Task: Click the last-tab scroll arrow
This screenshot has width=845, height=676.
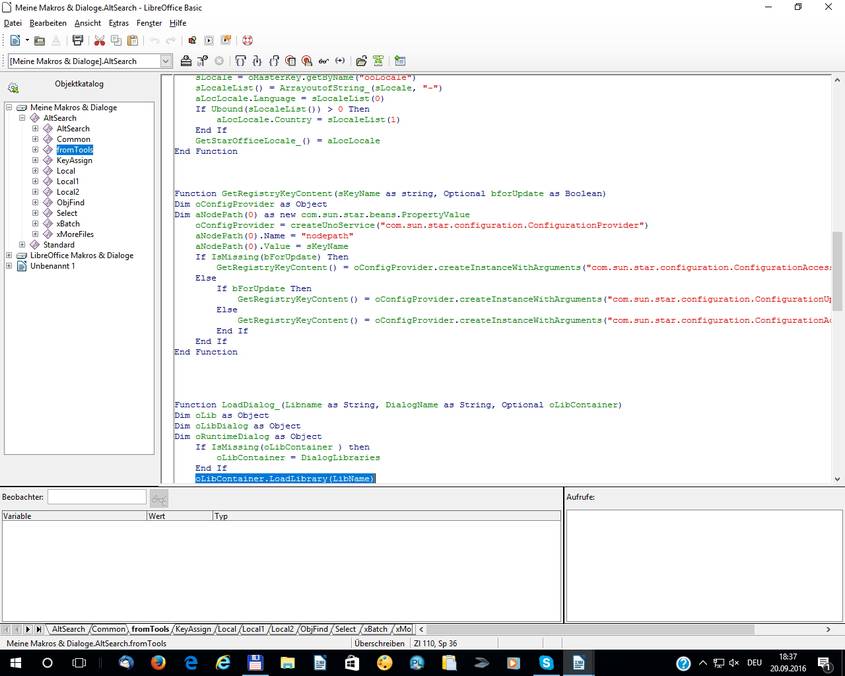Action: coord(38,629)
